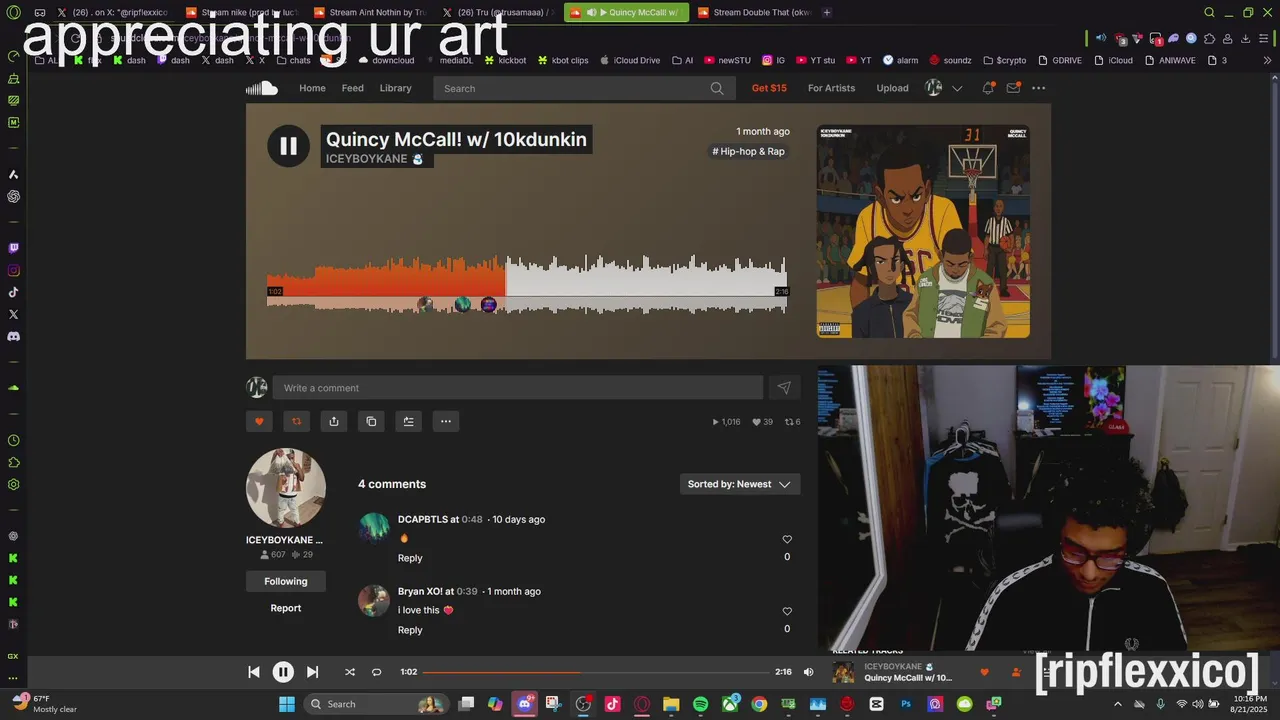Report this track via Report button

click(286, 608)
